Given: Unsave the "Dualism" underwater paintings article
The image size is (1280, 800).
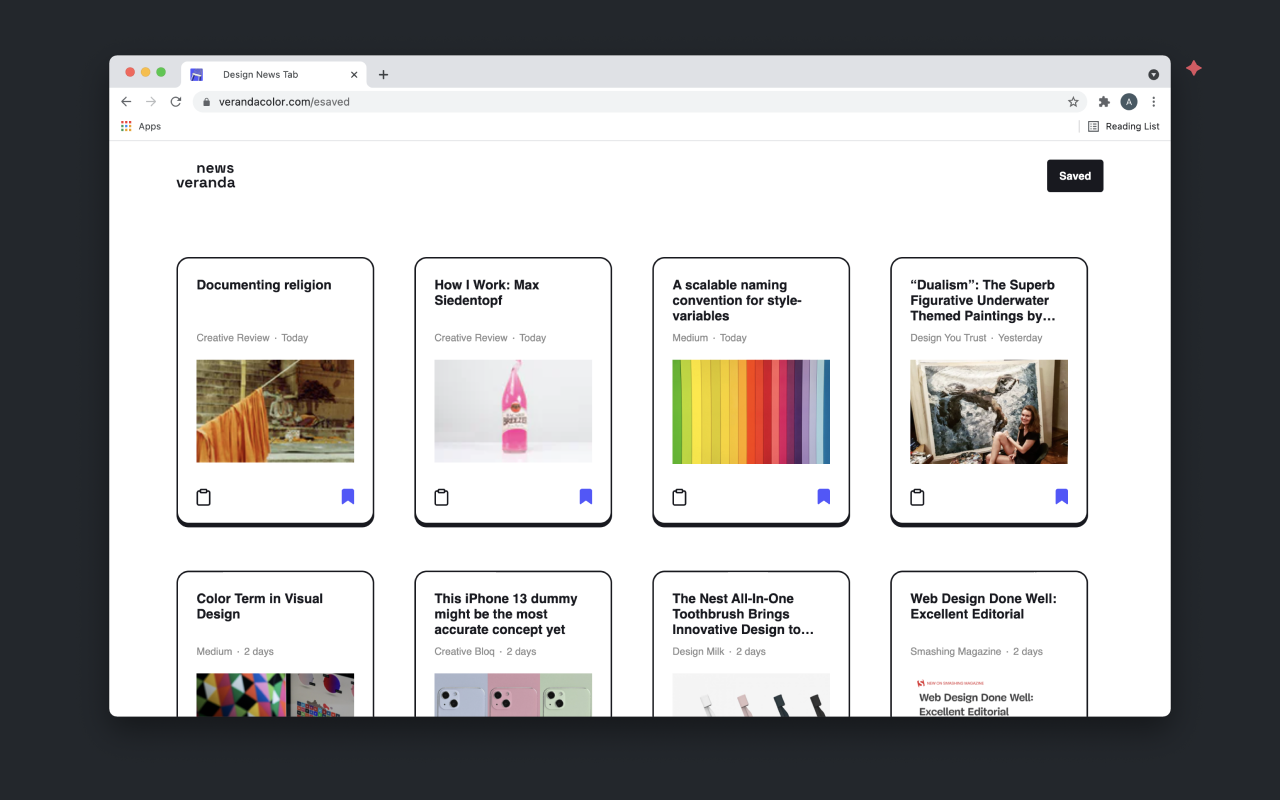Looking at the screenshot, I should point(1061,496).
